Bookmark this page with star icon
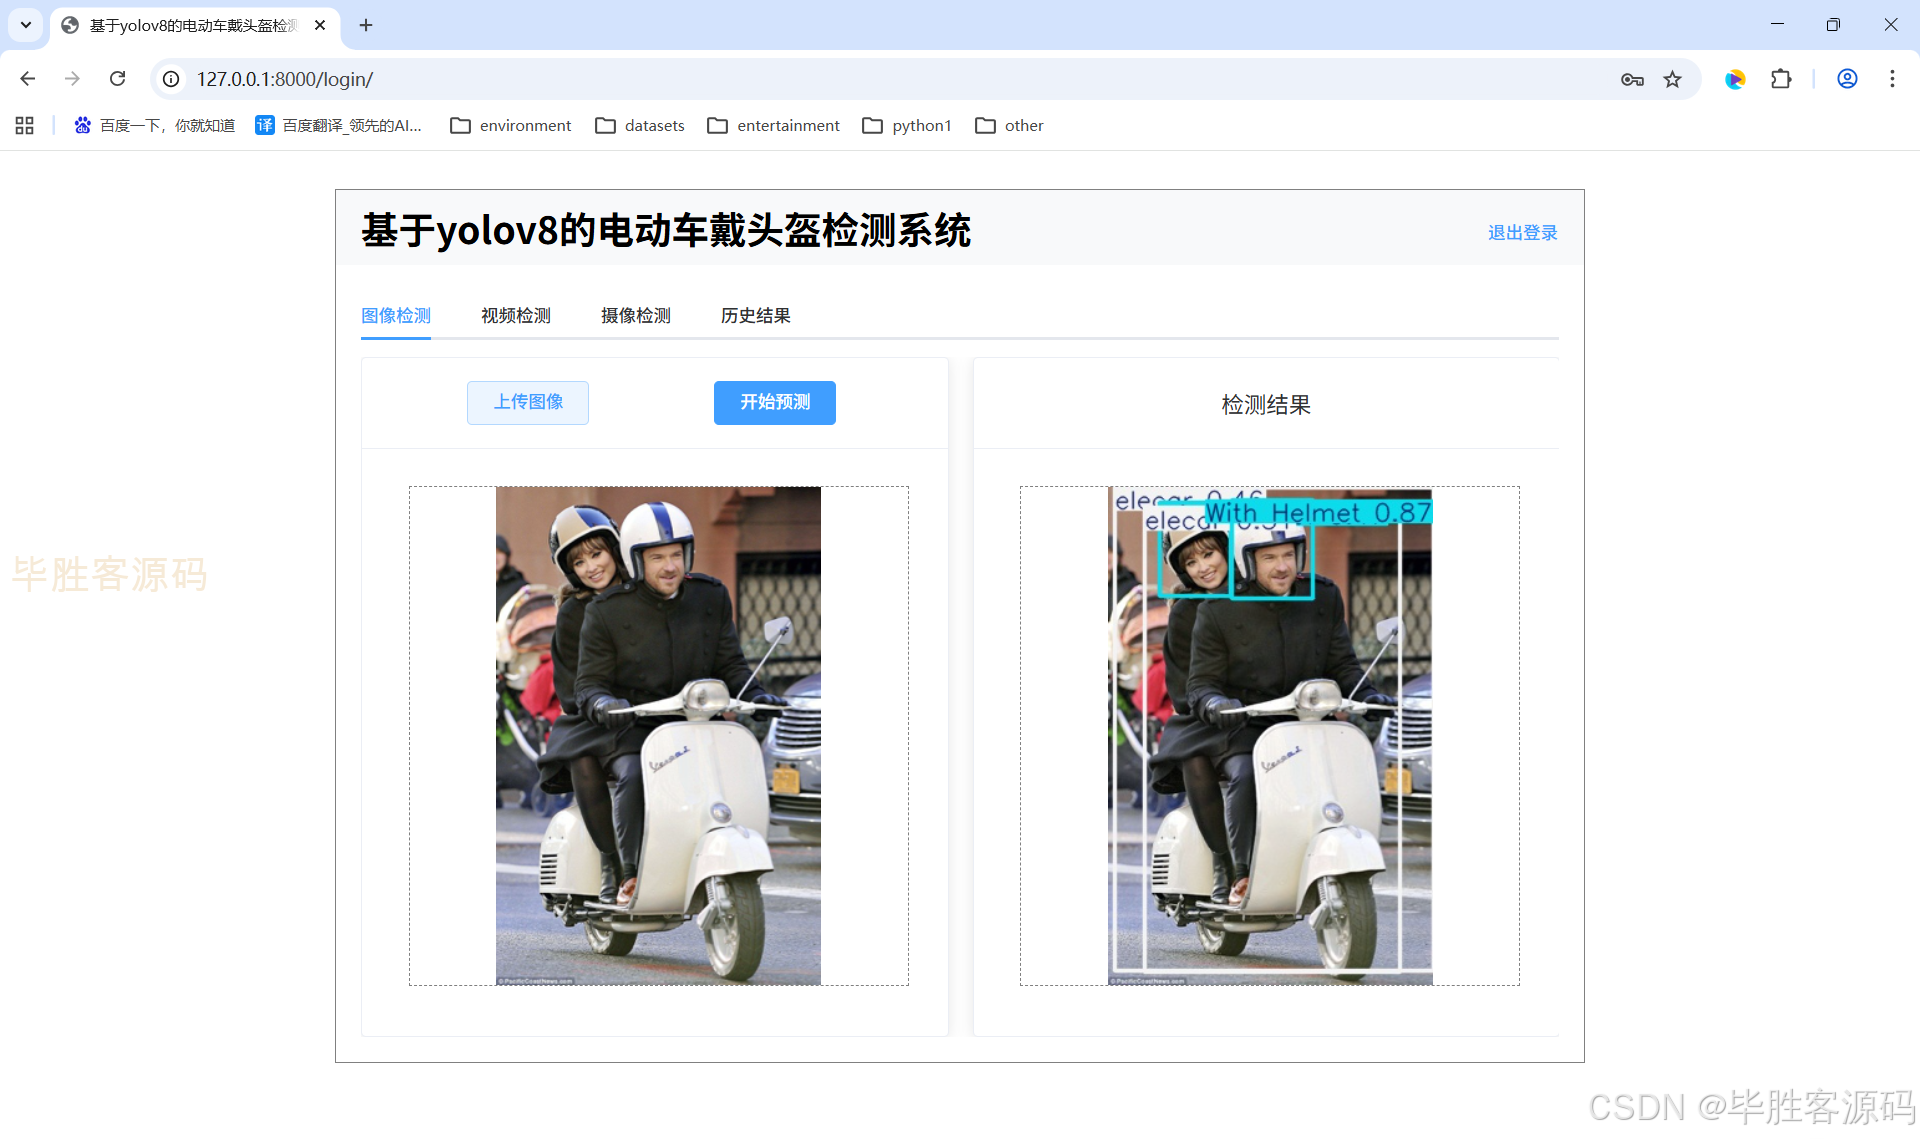 coord(1672,79)
